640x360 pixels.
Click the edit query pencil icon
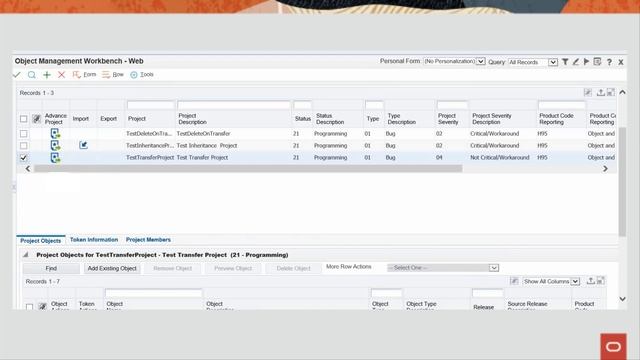point(576,62)
